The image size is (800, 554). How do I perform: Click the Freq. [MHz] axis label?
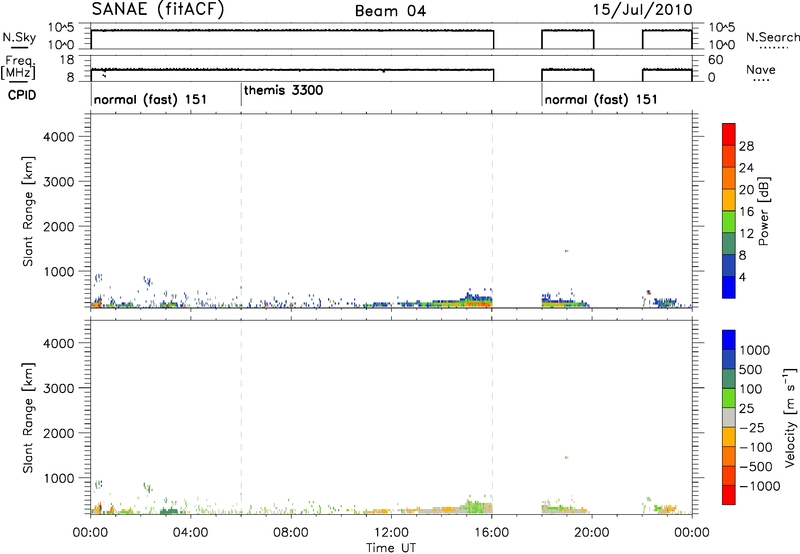point(18,67)
